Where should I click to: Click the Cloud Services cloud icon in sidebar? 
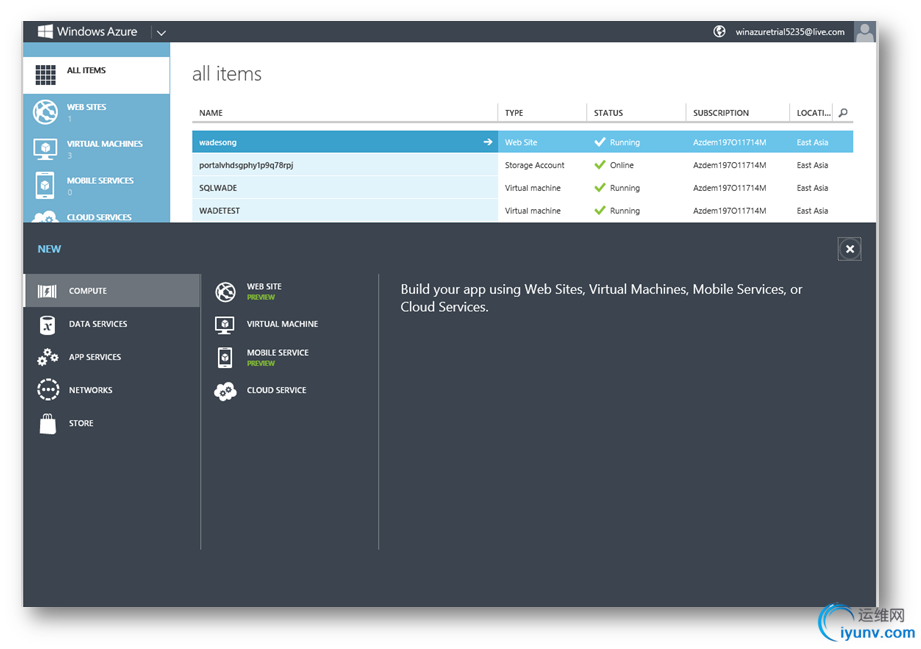coord(45,217)
